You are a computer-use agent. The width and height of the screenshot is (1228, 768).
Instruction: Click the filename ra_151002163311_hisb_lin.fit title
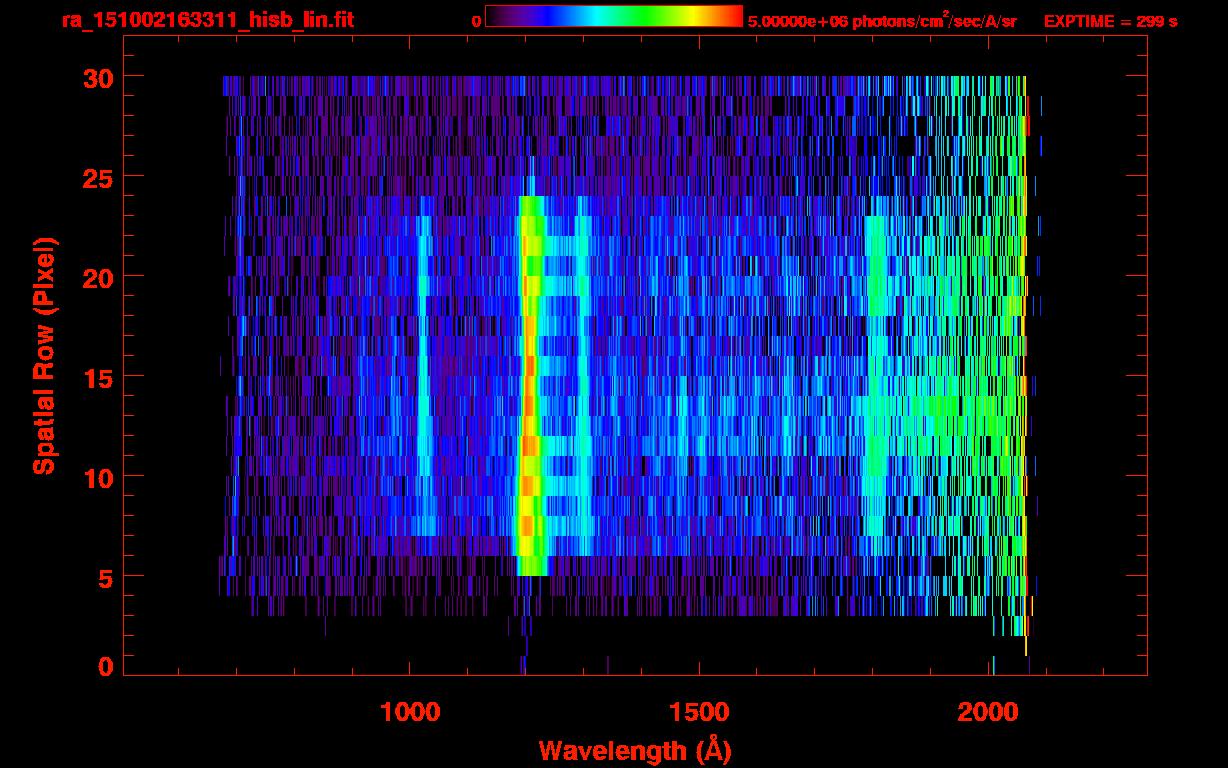tap(208, 20)
